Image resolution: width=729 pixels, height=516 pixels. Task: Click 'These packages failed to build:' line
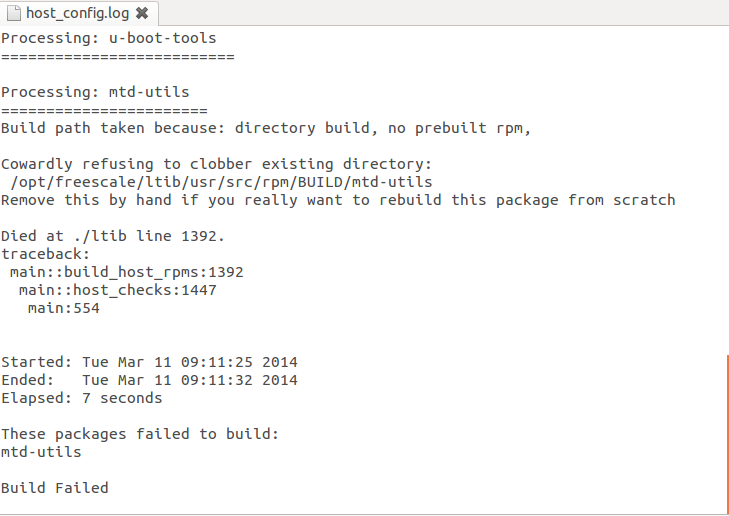[x=140, y=434]
